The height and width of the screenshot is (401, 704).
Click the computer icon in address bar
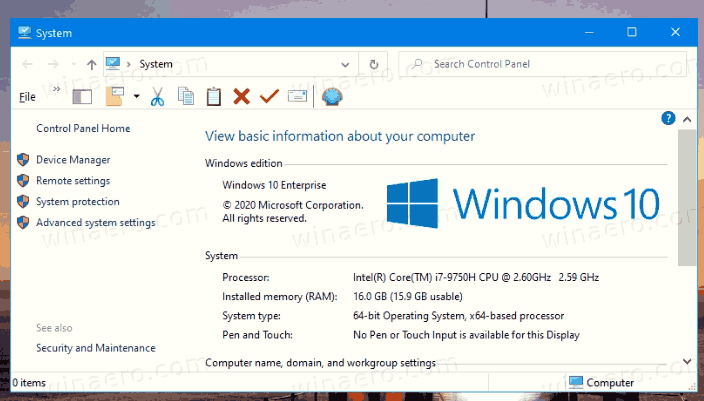(x=113, y=64)
